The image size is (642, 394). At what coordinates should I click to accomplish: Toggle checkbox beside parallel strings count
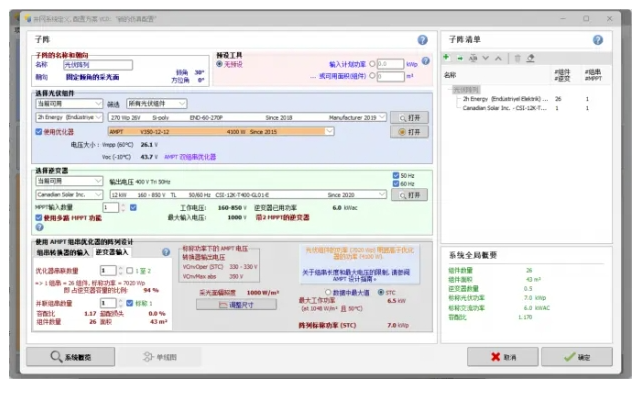(x=130, y=303)
